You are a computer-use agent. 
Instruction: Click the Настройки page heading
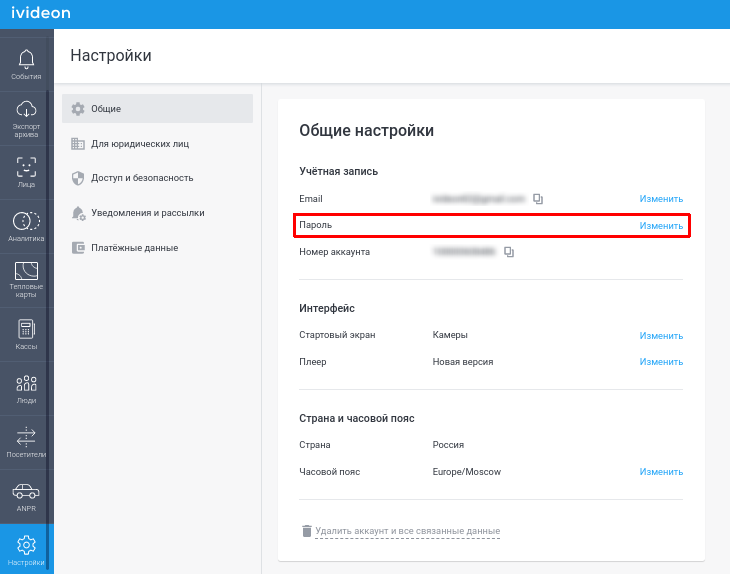(111, 55)
